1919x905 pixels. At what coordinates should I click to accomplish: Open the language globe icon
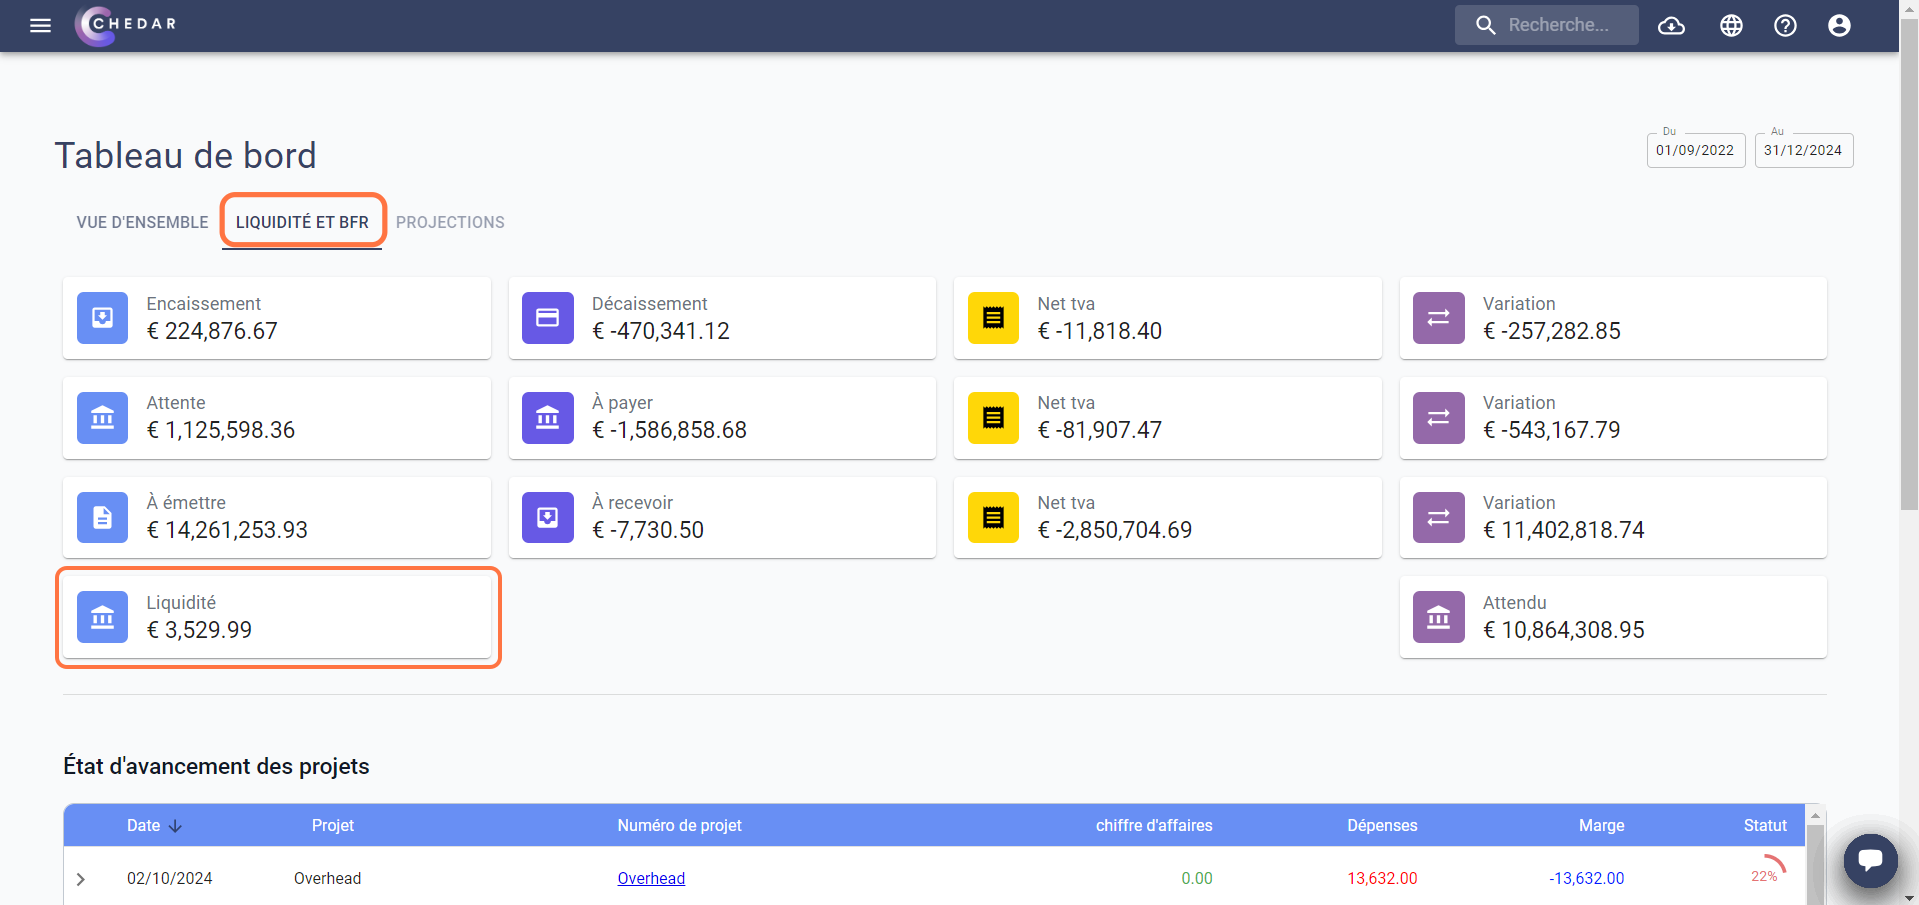click(x=1731, y=25)
